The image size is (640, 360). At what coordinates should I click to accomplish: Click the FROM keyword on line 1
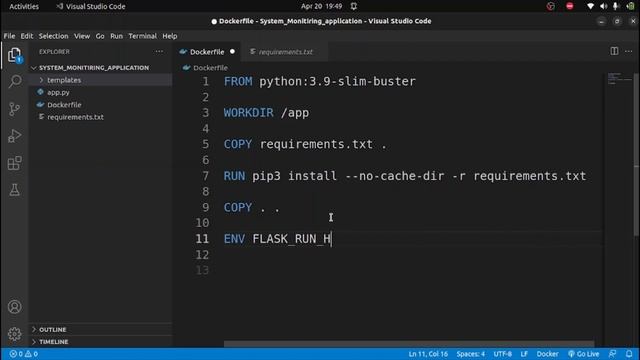click(x=238, y=81)
